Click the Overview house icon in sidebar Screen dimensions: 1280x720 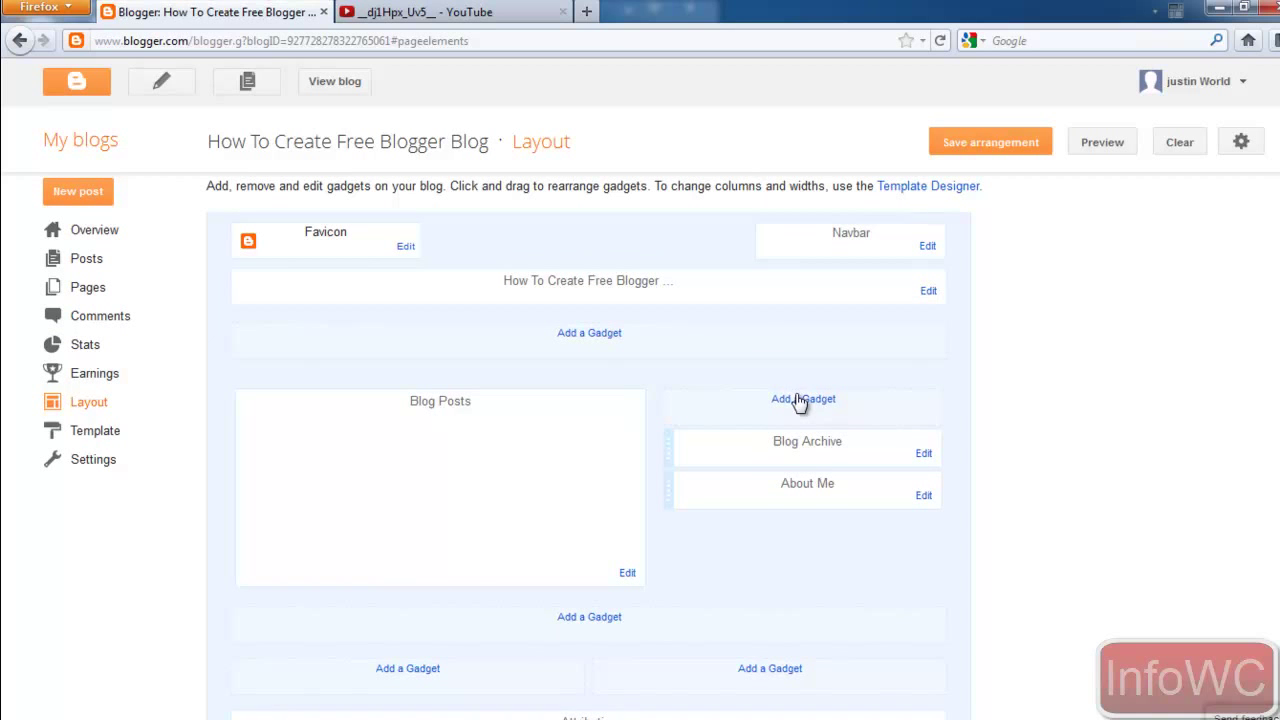click(53, 230)
